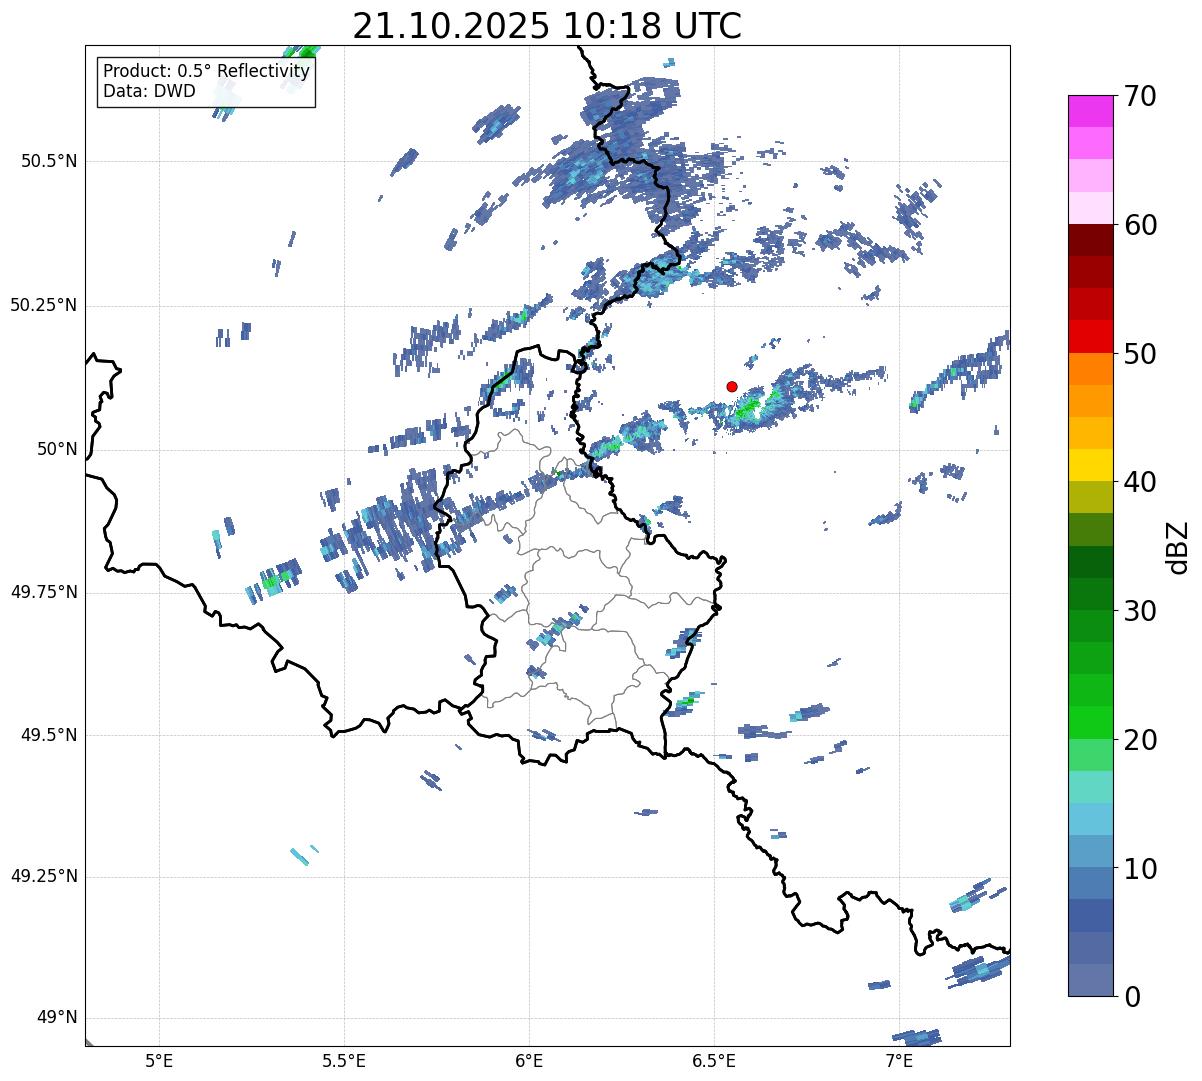
Task: Click the bright green colorbar segment at 20
Action: coord(1091,723)
